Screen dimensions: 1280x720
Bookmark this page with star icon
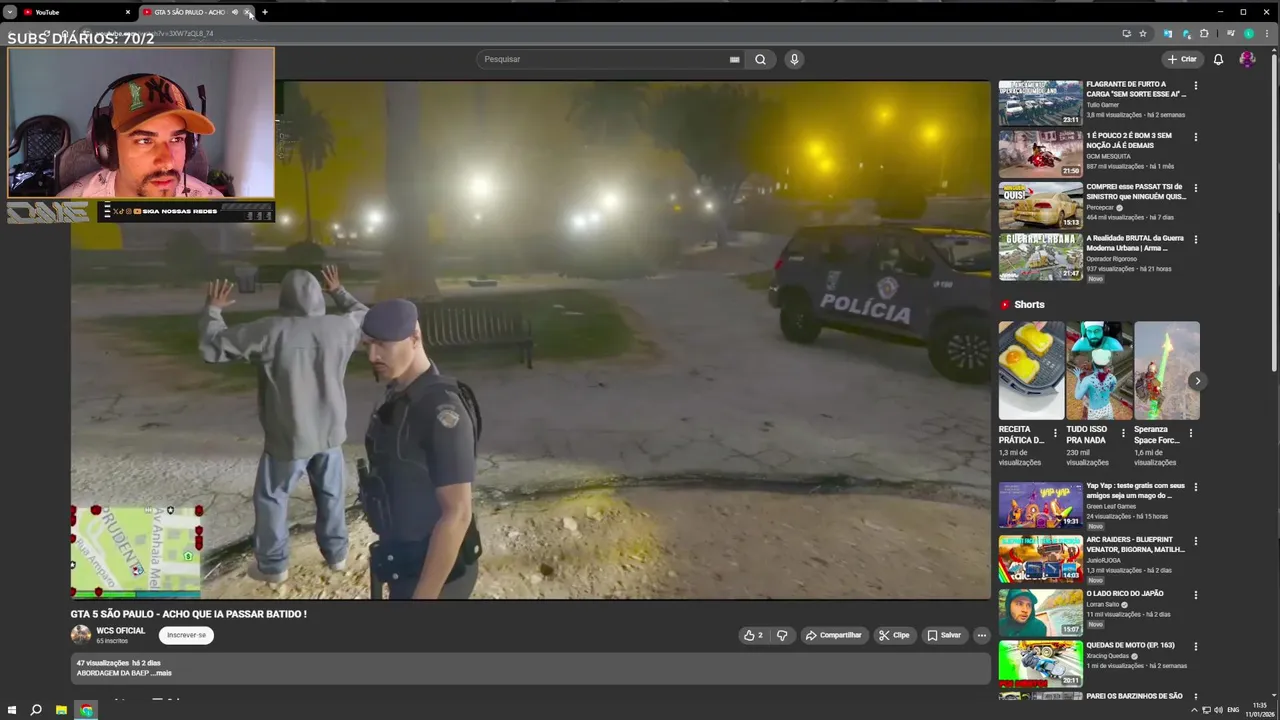pyautogui.click(x=1143, y=33)
